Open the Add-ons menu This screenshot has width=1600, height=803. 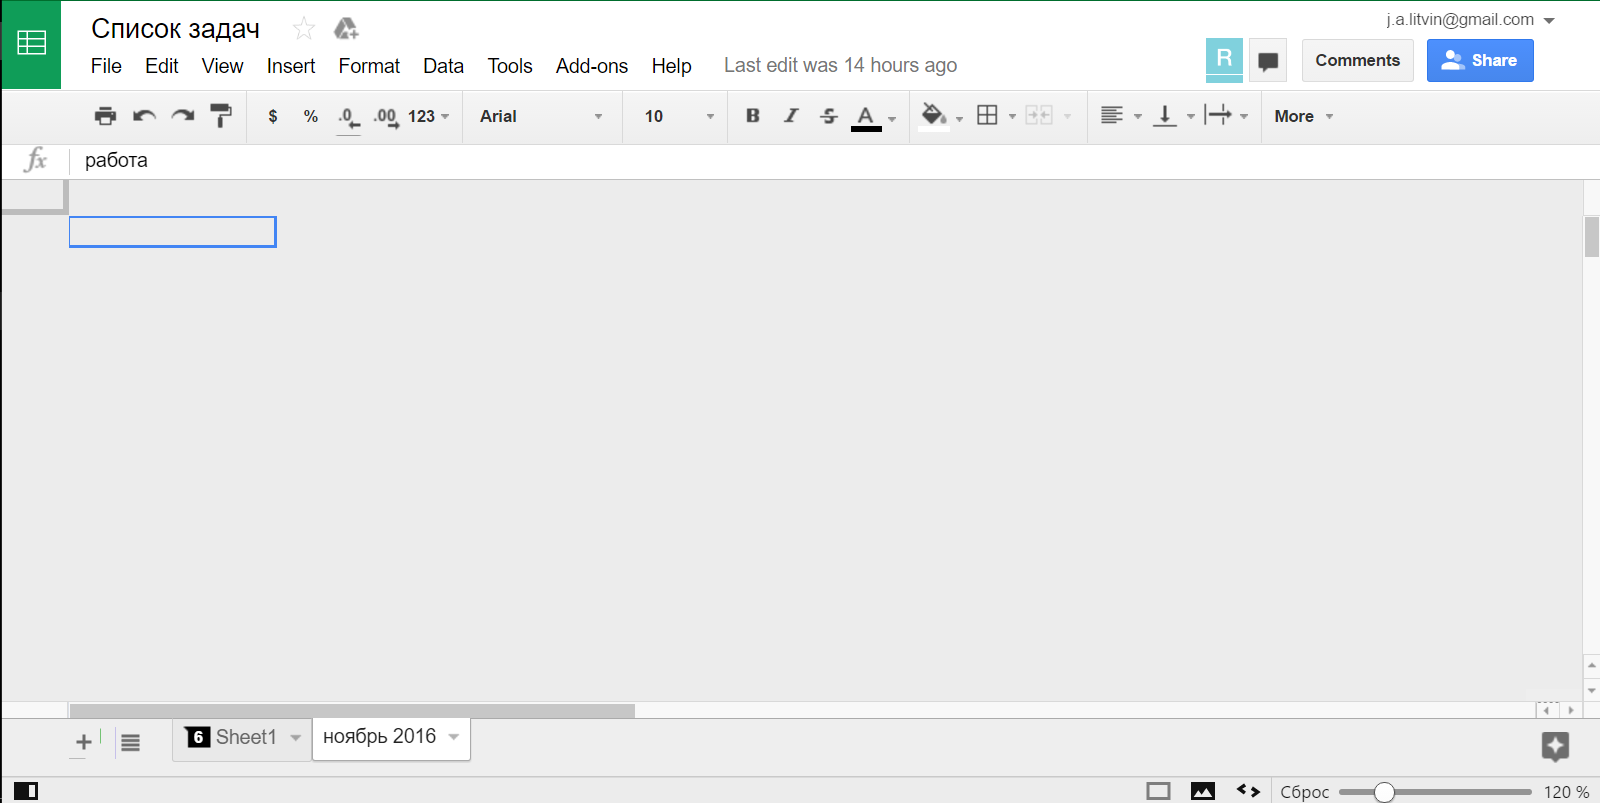click(x=592, y=66)
